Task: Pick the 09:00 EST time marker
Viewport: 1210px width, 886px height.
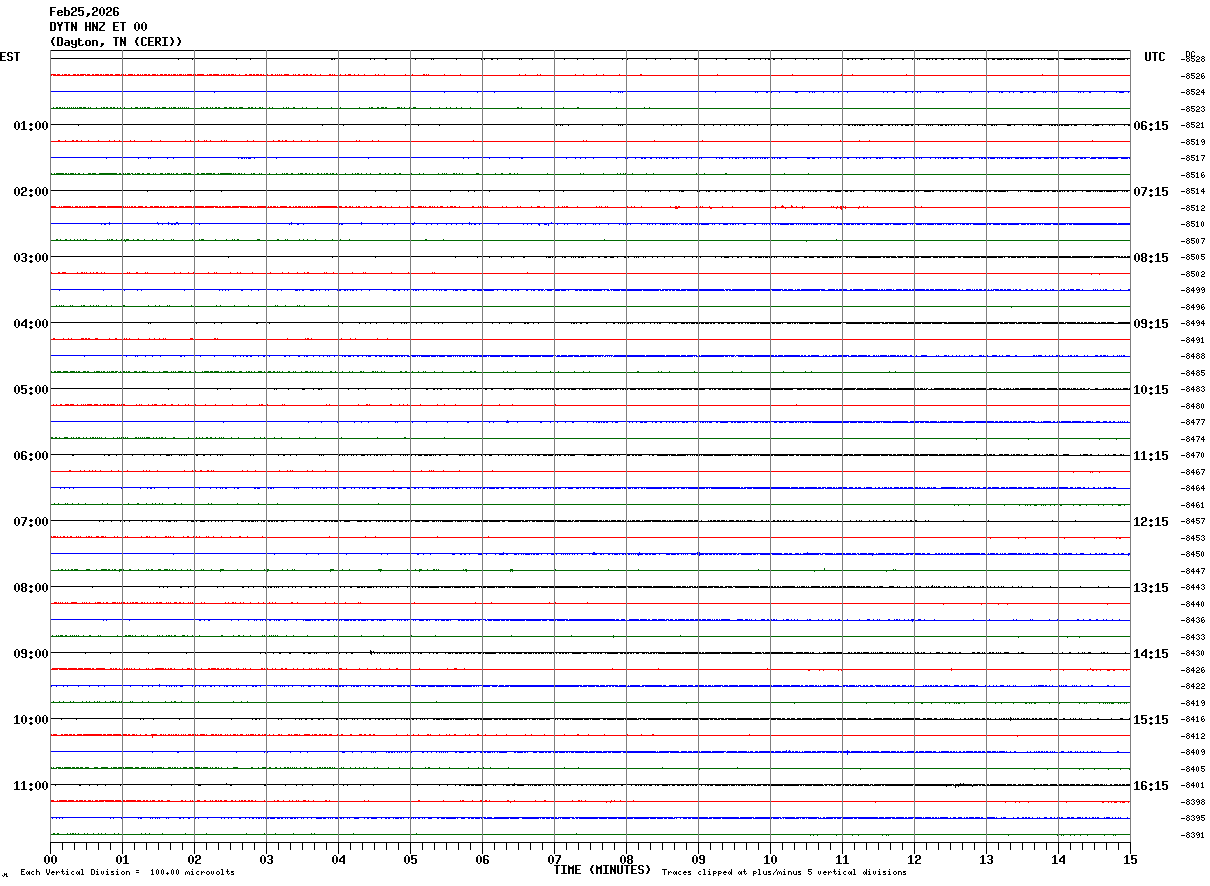Action: pos(30,654)
